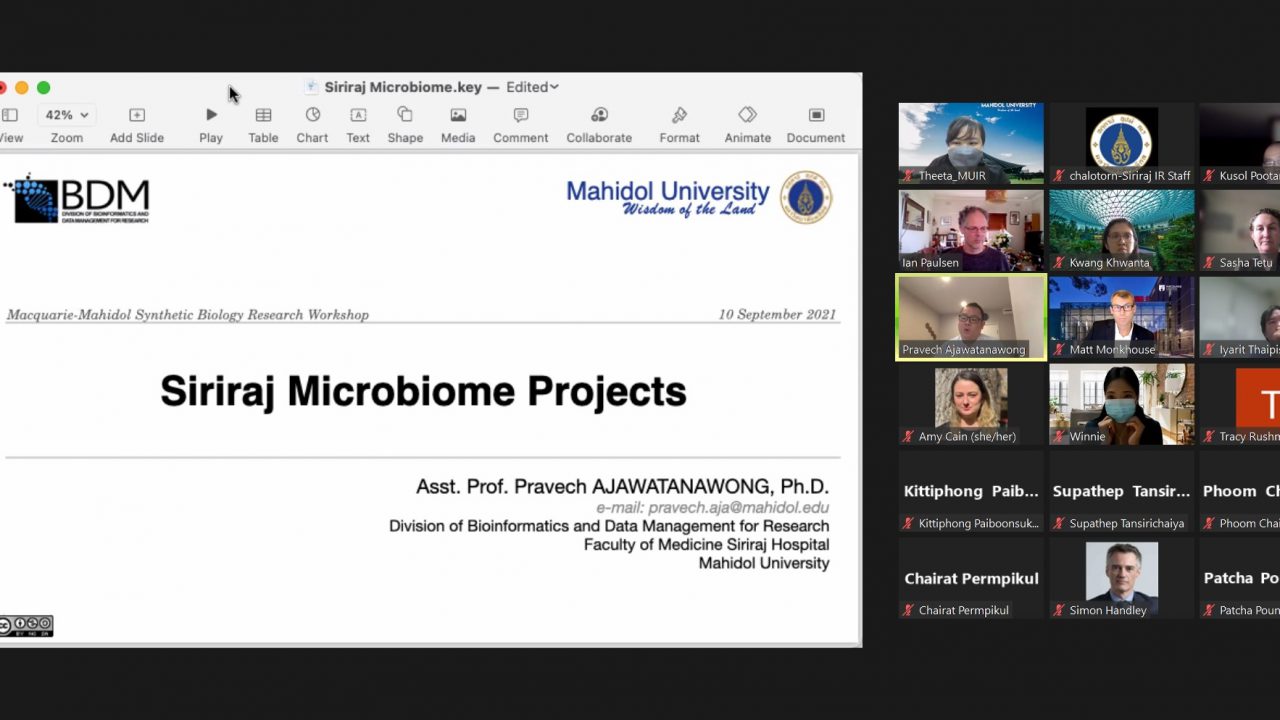This screenshot has width=1280, height=720.
Task: Expand the Edited title dropdown chevron
Action: 555,87
